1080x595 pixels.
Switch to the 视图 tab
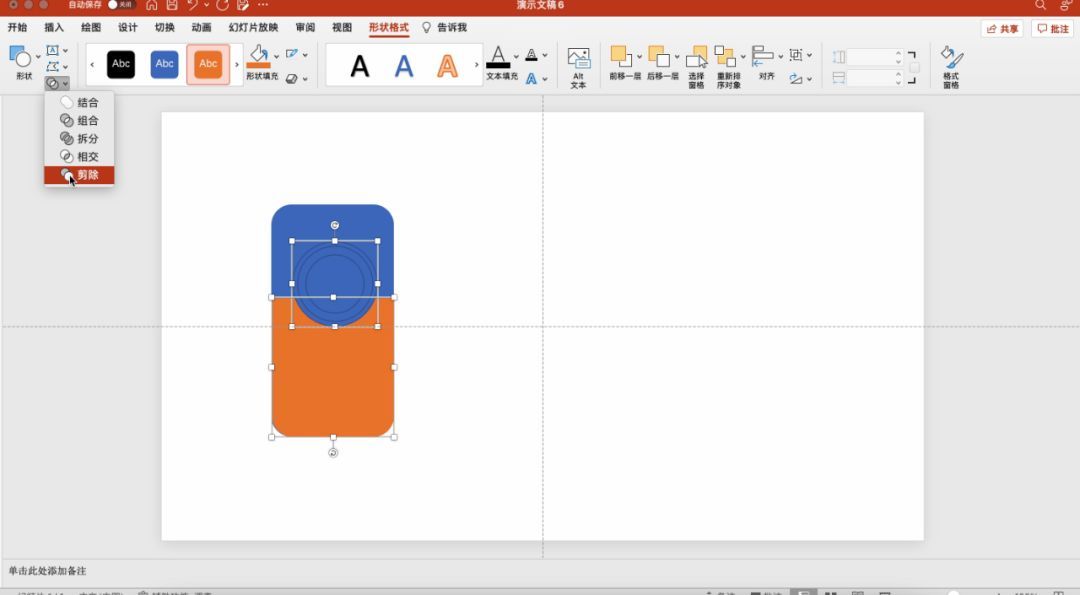click(x=342, y=28)
